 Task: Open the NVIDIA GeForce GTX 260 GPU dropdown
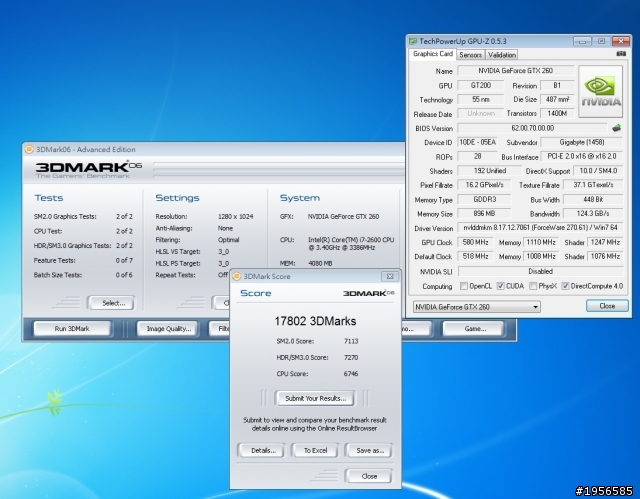click(477, 307)
